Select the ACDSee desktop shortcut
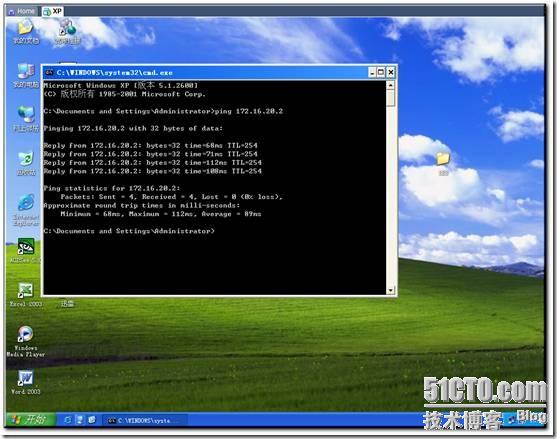The image size is (557, 439). click(x=26, y=250)
